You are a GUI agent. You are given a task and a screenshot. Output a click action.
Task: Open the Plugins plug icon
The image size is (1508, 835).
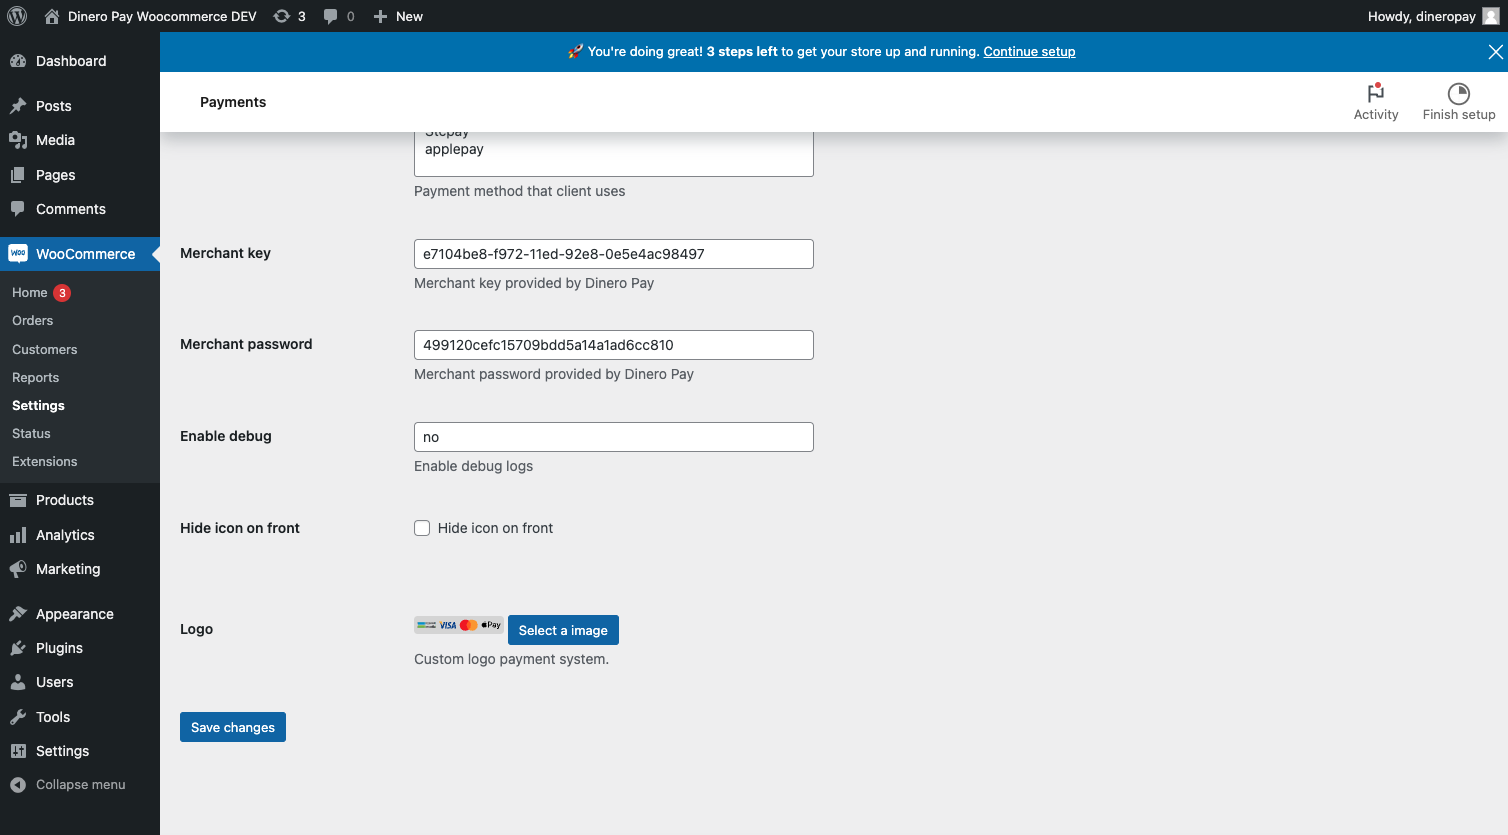pyautogui.click(x=18, y=648)
